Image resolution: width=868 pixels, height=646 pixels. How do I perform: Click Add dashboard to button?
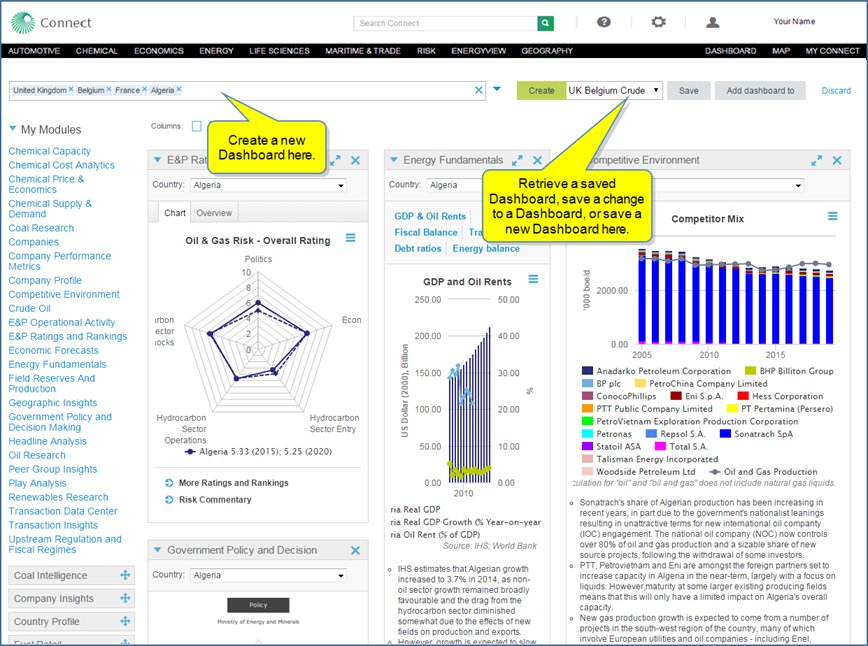tap(760, 91)
